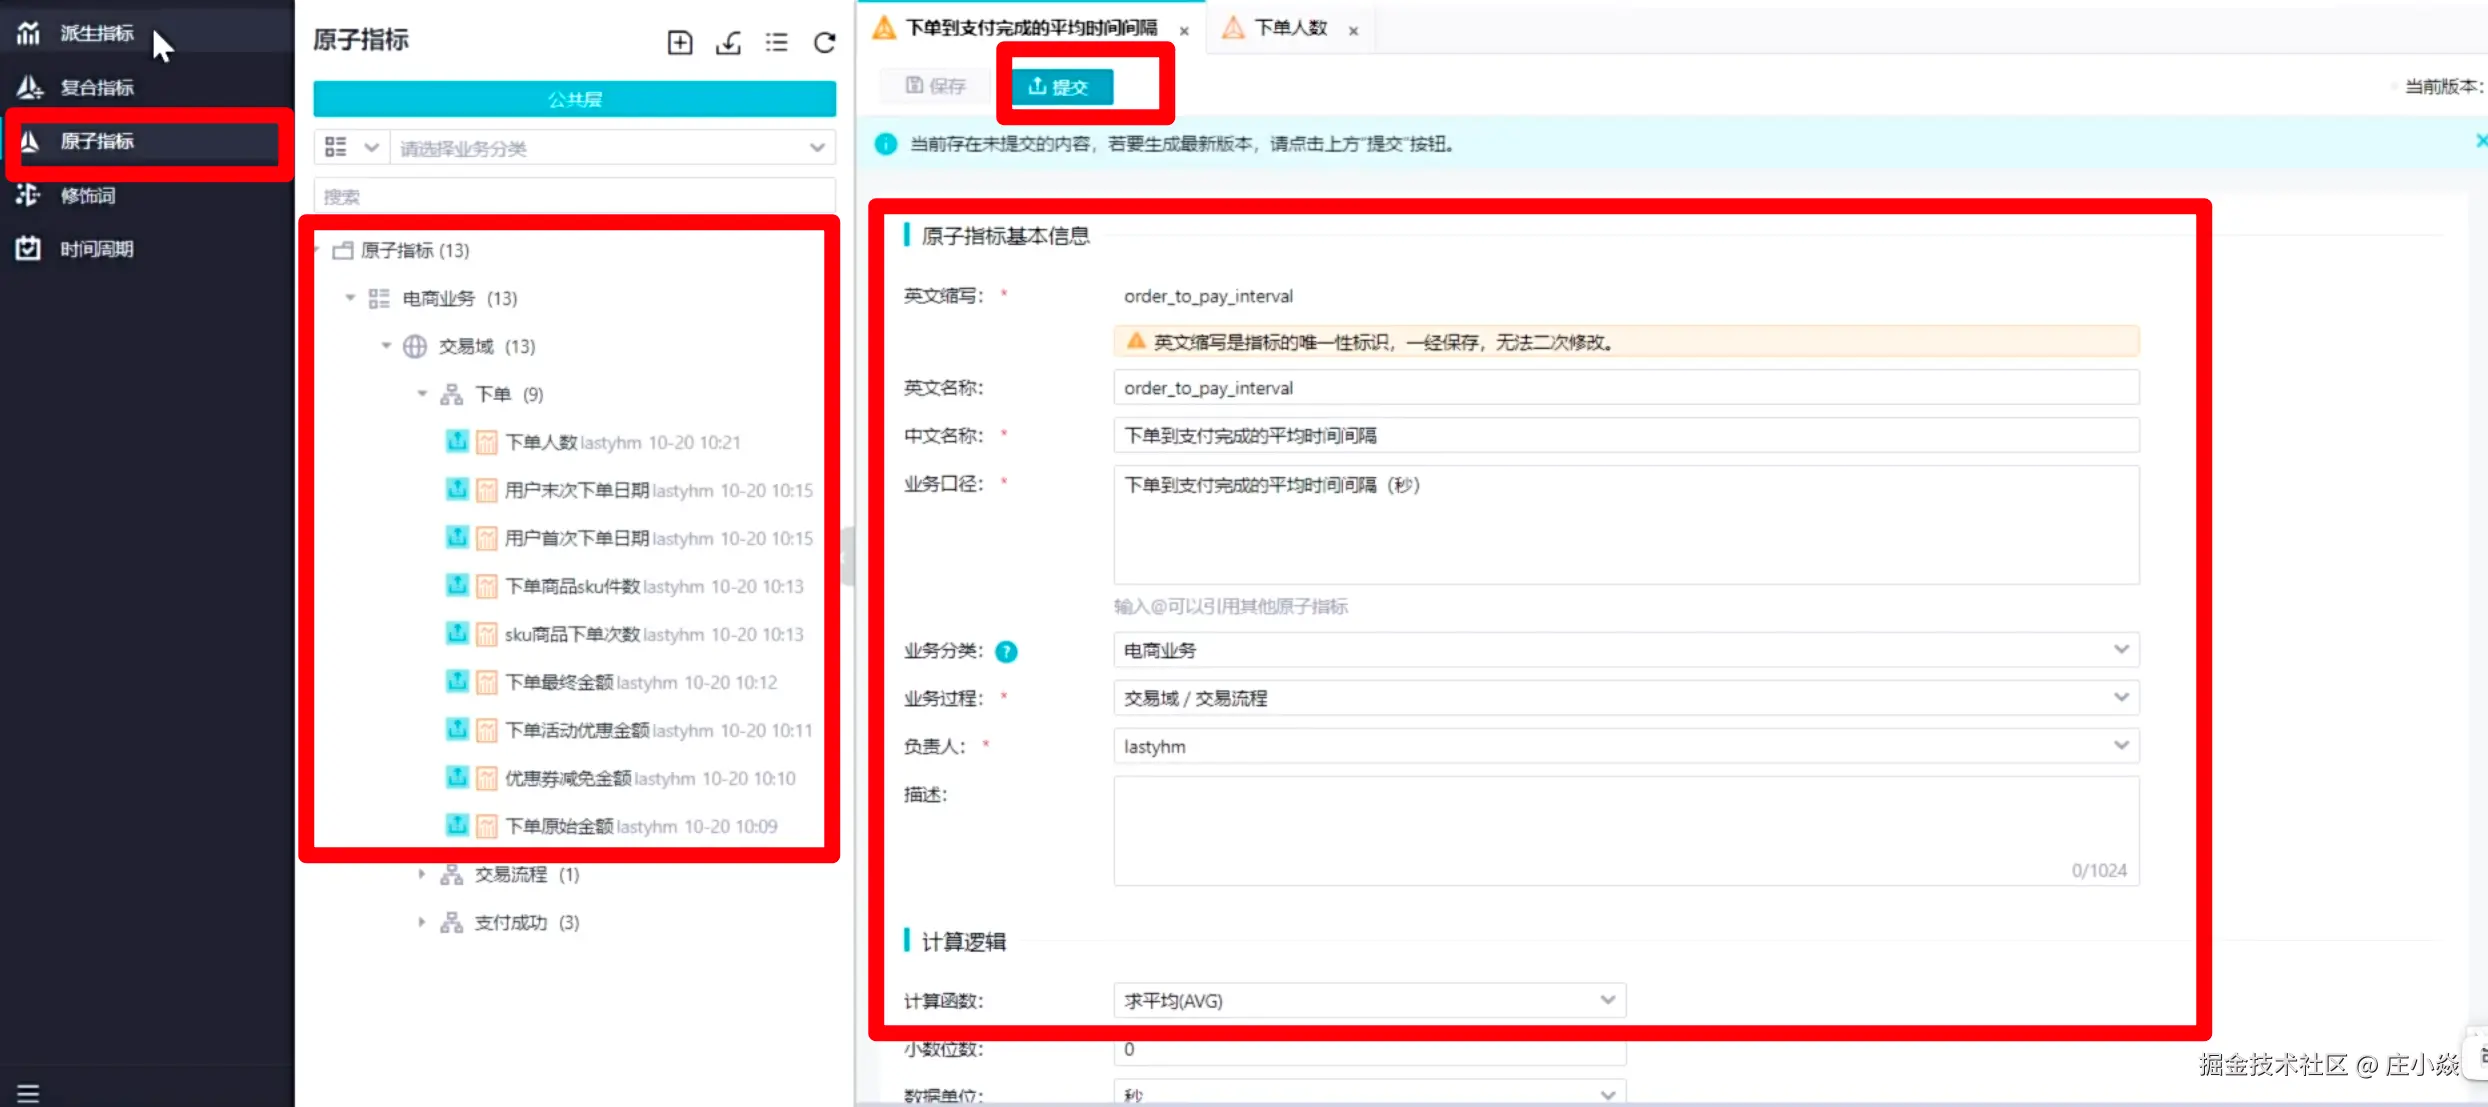Expand the 支付成功 tree node
The image size is (2488, 1107).
[x=422, y=923]
